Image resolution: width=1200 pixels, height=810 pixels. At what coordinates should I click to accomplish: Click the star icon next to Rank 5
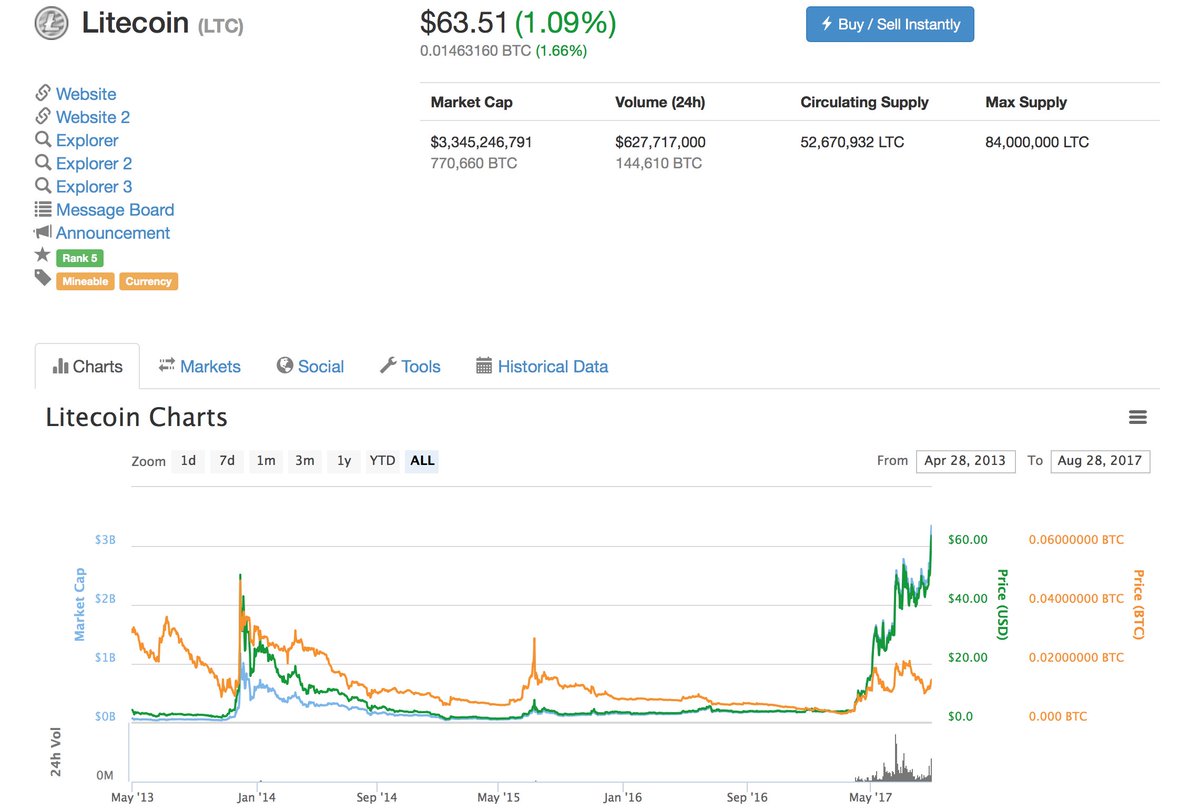tap(43, 256)
